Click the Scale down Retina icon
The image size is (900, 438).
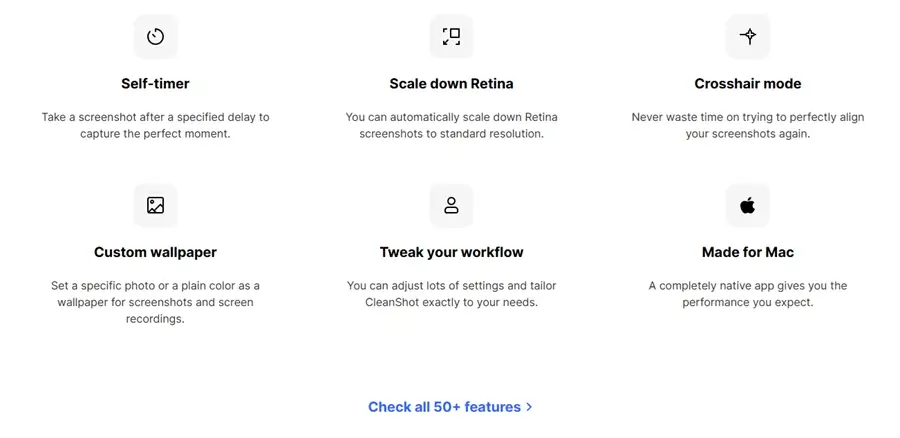click(x=451, y=37)
